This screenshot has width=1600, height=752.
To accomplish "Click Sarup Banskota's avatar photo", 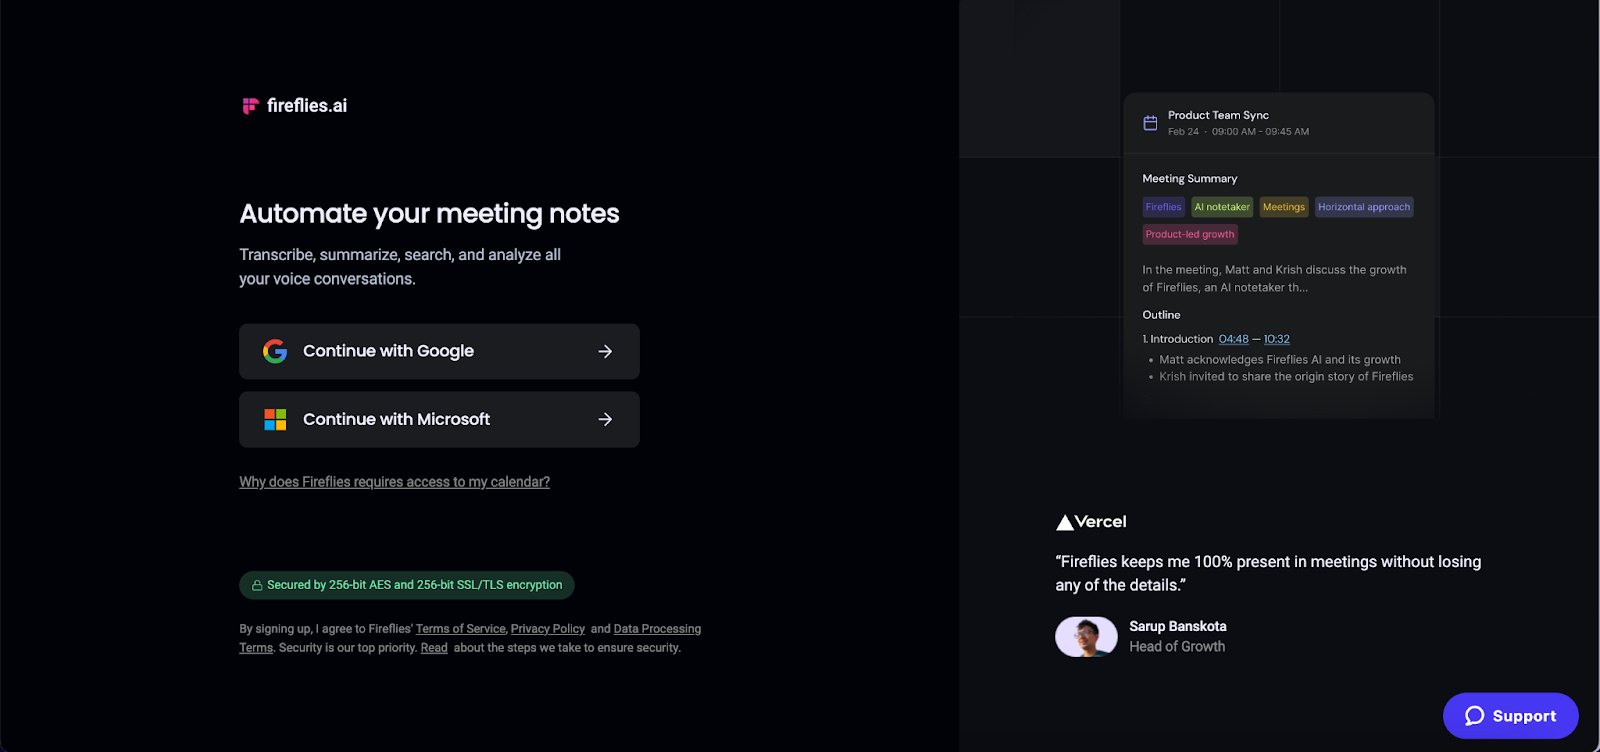I will point(1086,636).
